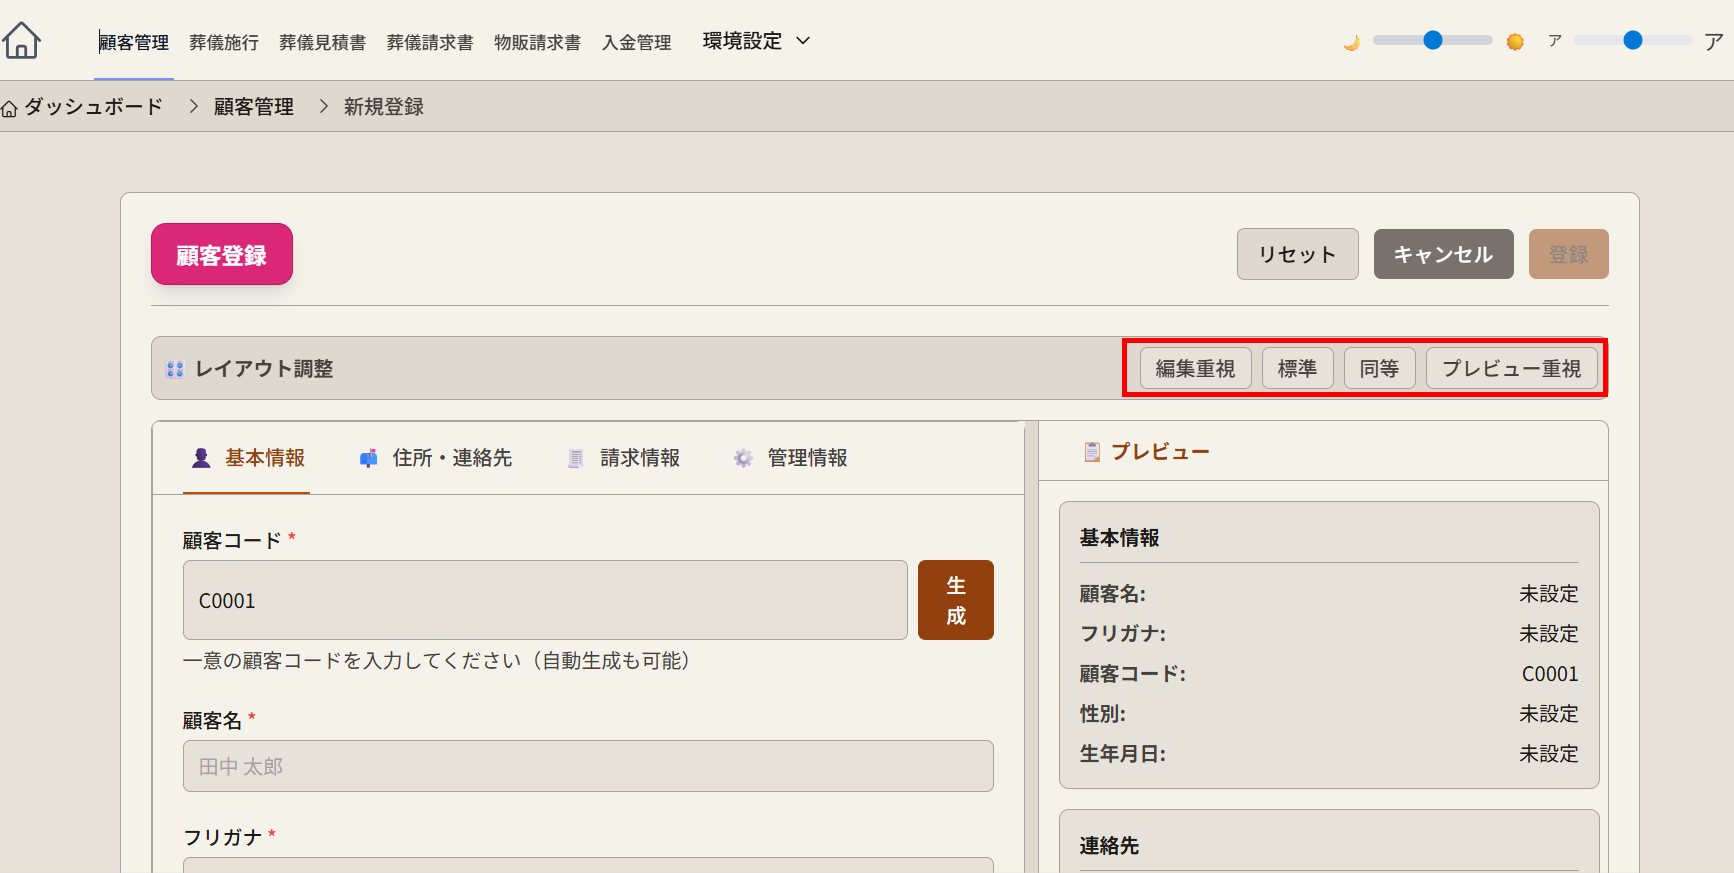Viewport: 1734px width, 873px height.
Task: Click chevron before 新規登録 breadcrumb
Action: (x=323, y=106)
